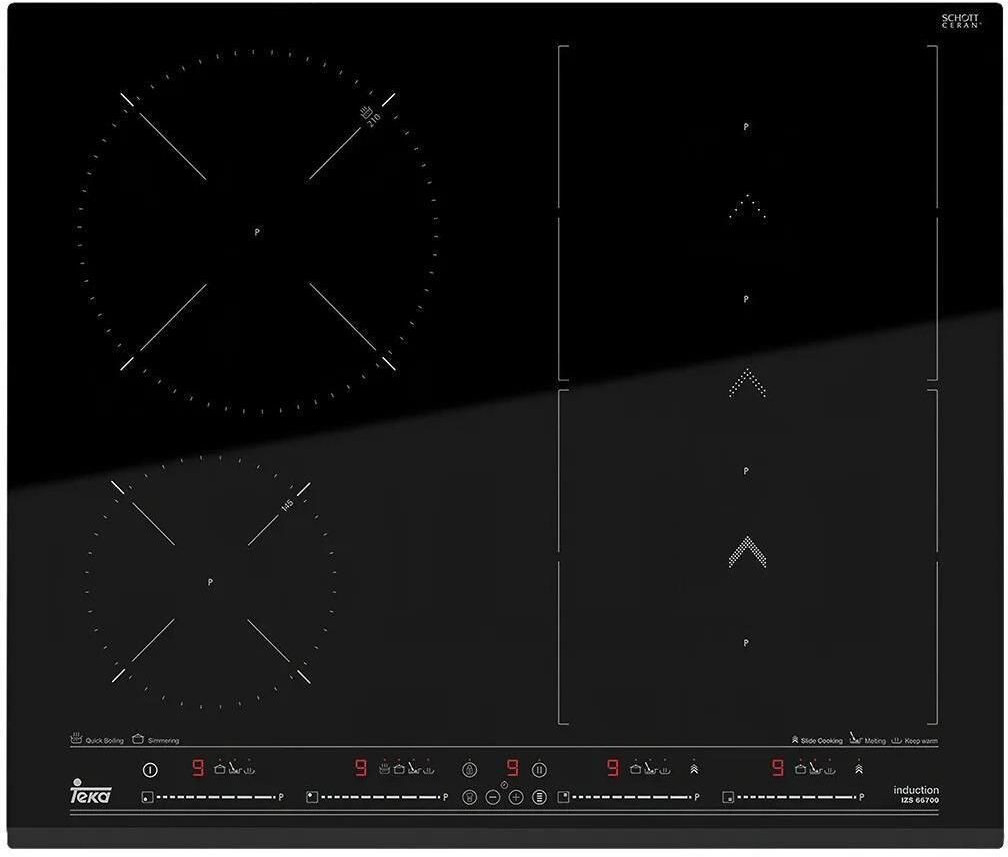
Task: Select the bottom-left zone selector square
Action: pos(147,798)
